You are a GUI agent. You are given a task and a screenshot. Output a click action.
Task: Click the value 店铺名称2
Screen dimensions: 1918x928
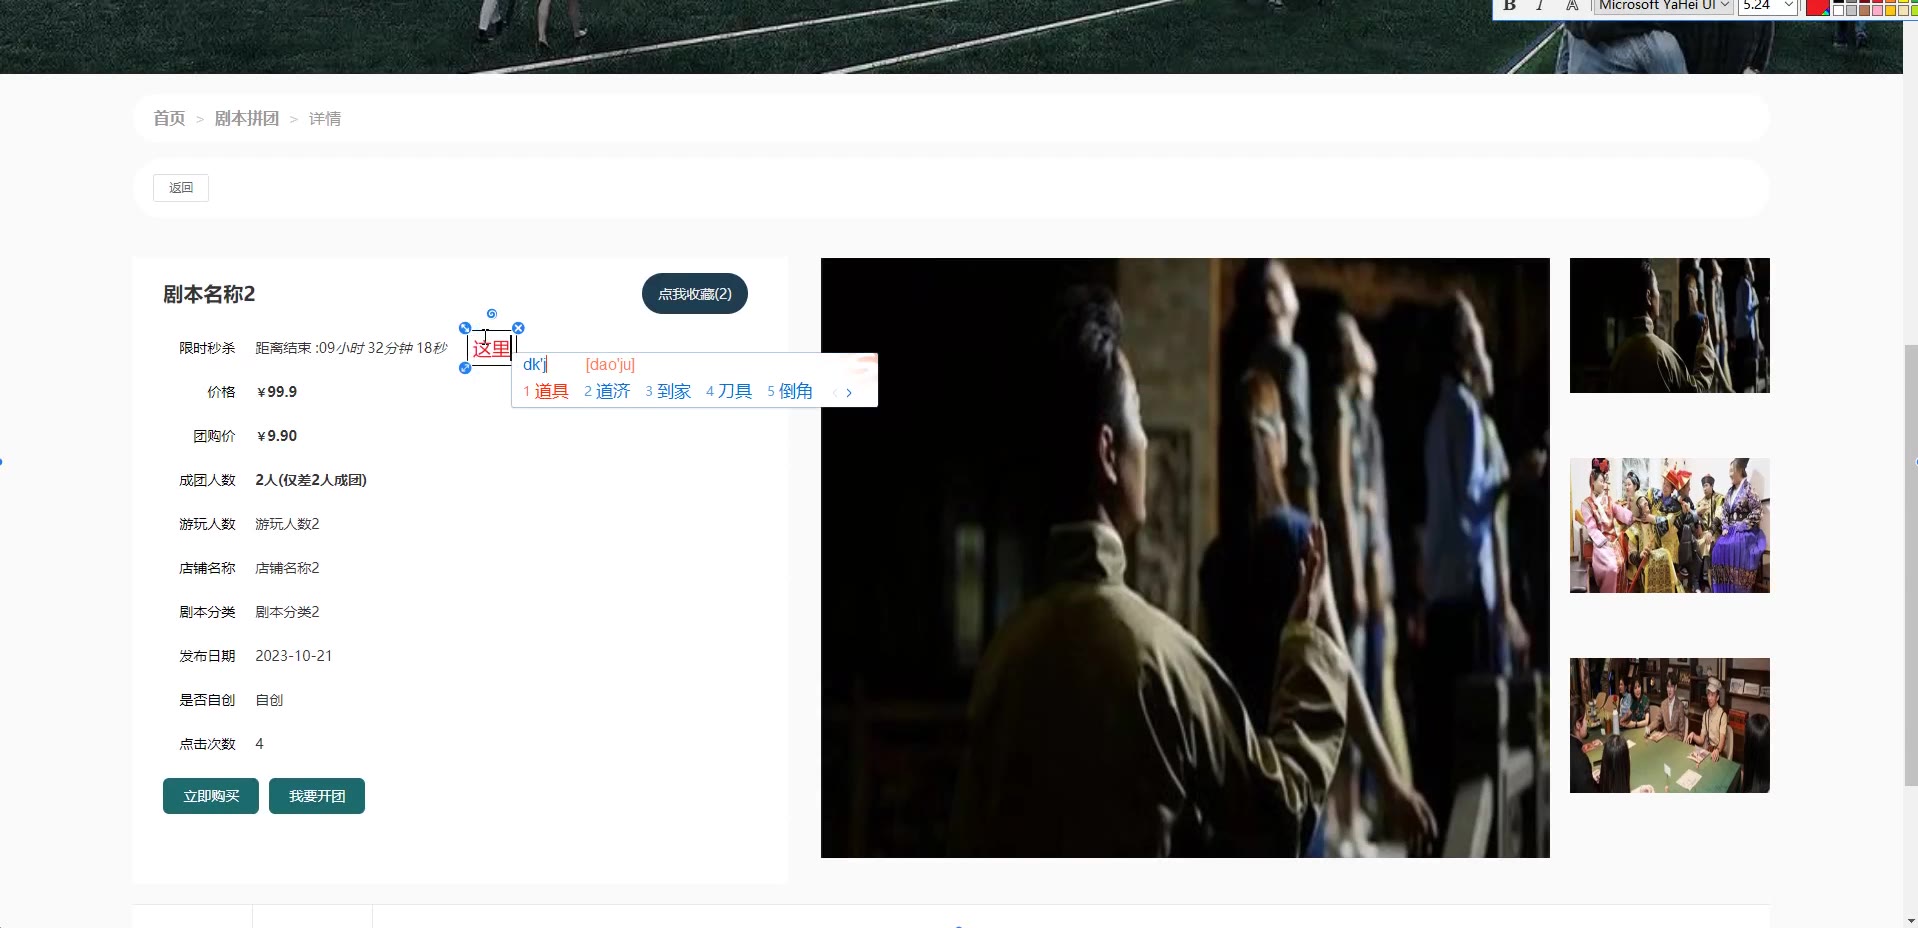[x=287, y=568]
